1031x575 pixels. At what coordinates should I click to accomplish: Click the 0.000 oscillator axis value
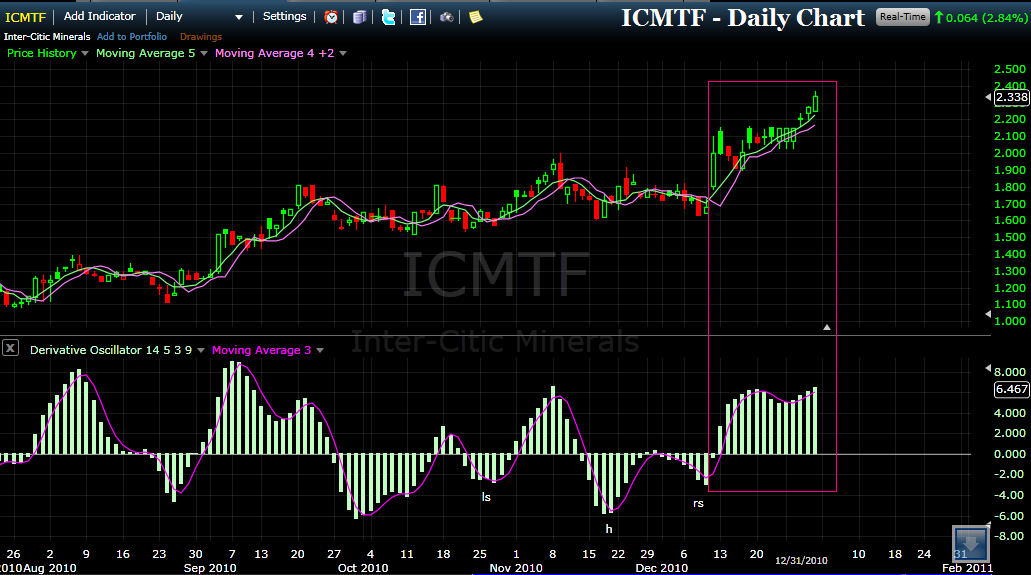pyautogui.click(x=1010, y=454)
